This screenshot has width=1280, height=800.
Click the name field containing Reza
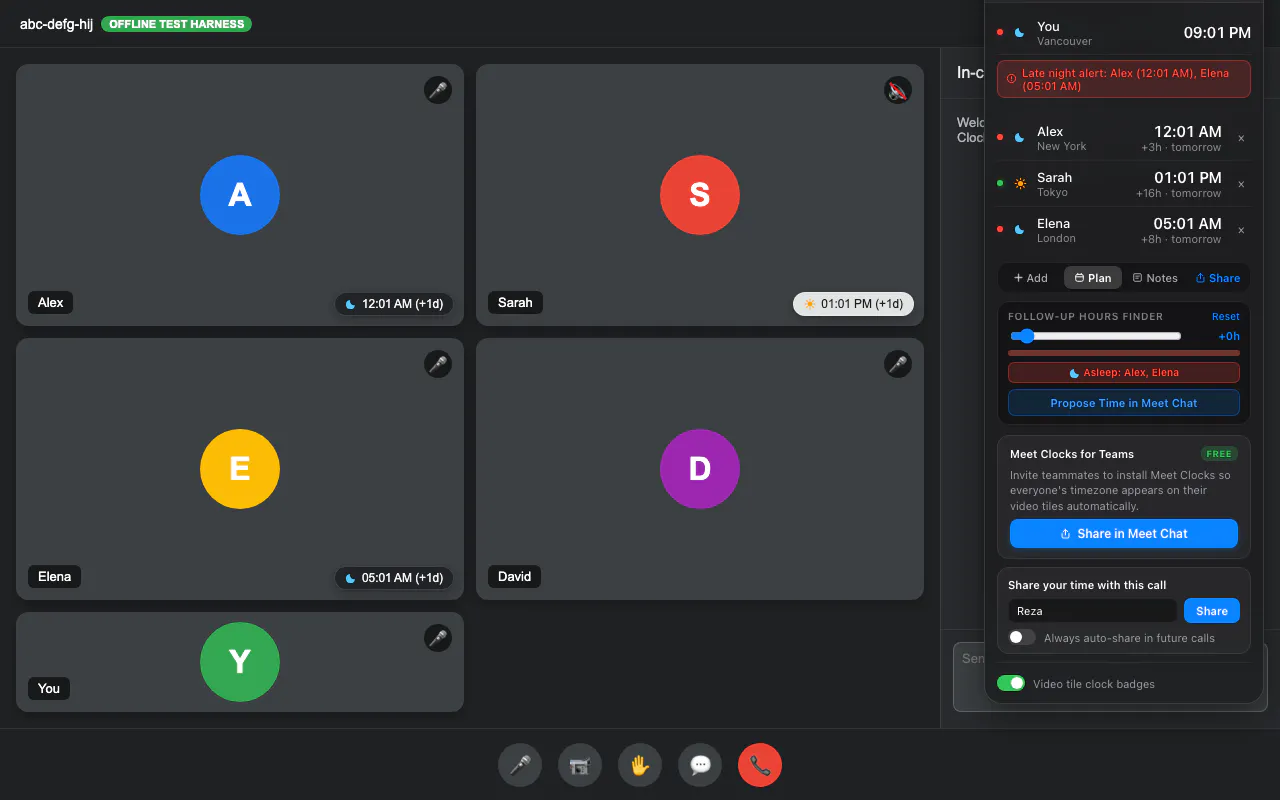1093,611
